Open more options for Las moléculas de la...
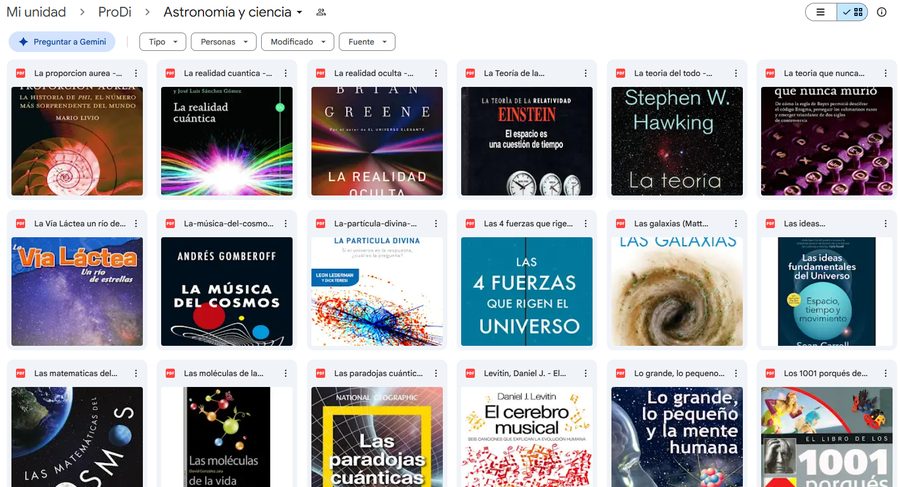This screenshot has height=487, width=900. pyautogui.click(x=286, y=373)
